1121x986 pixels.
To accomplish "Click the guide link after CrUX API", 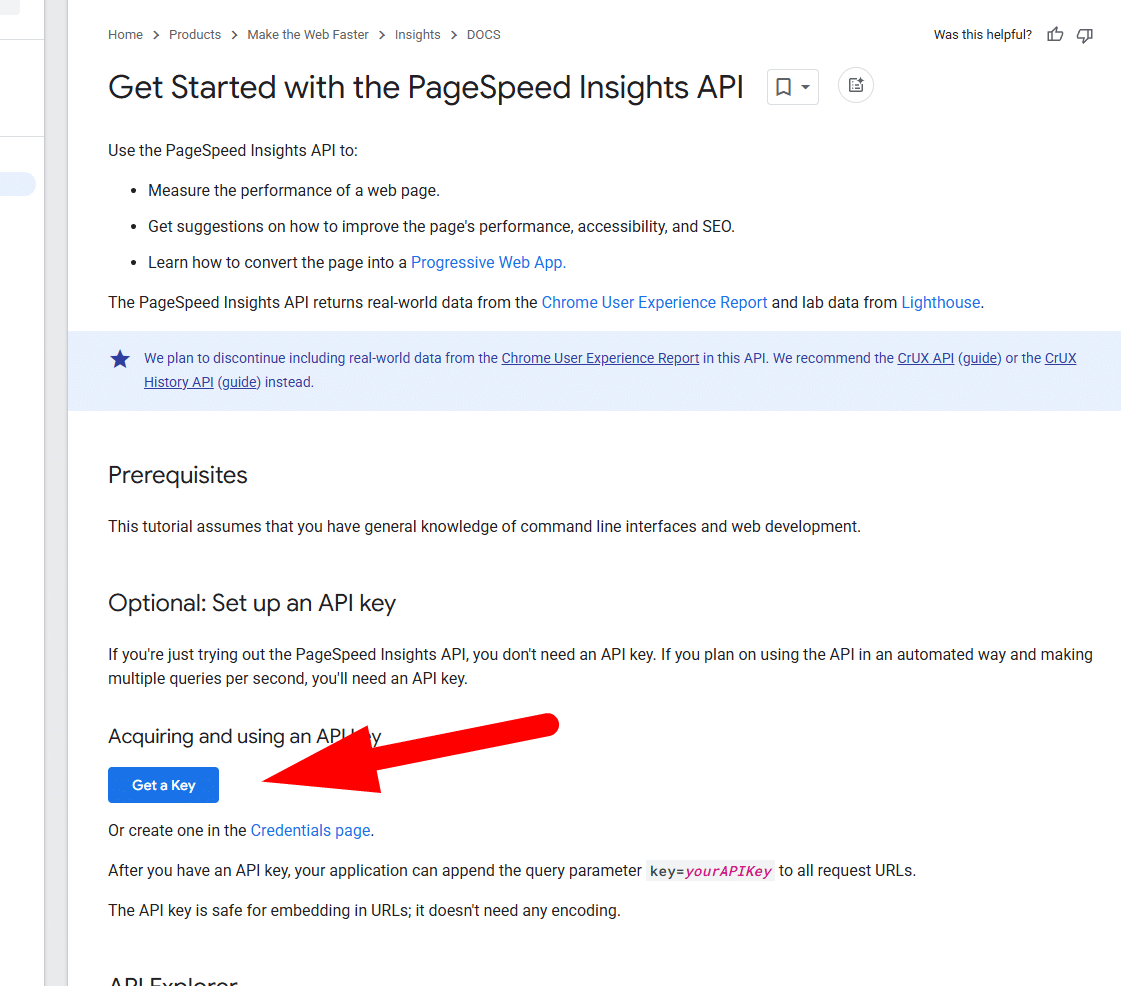I will click(x=980, y=358).
